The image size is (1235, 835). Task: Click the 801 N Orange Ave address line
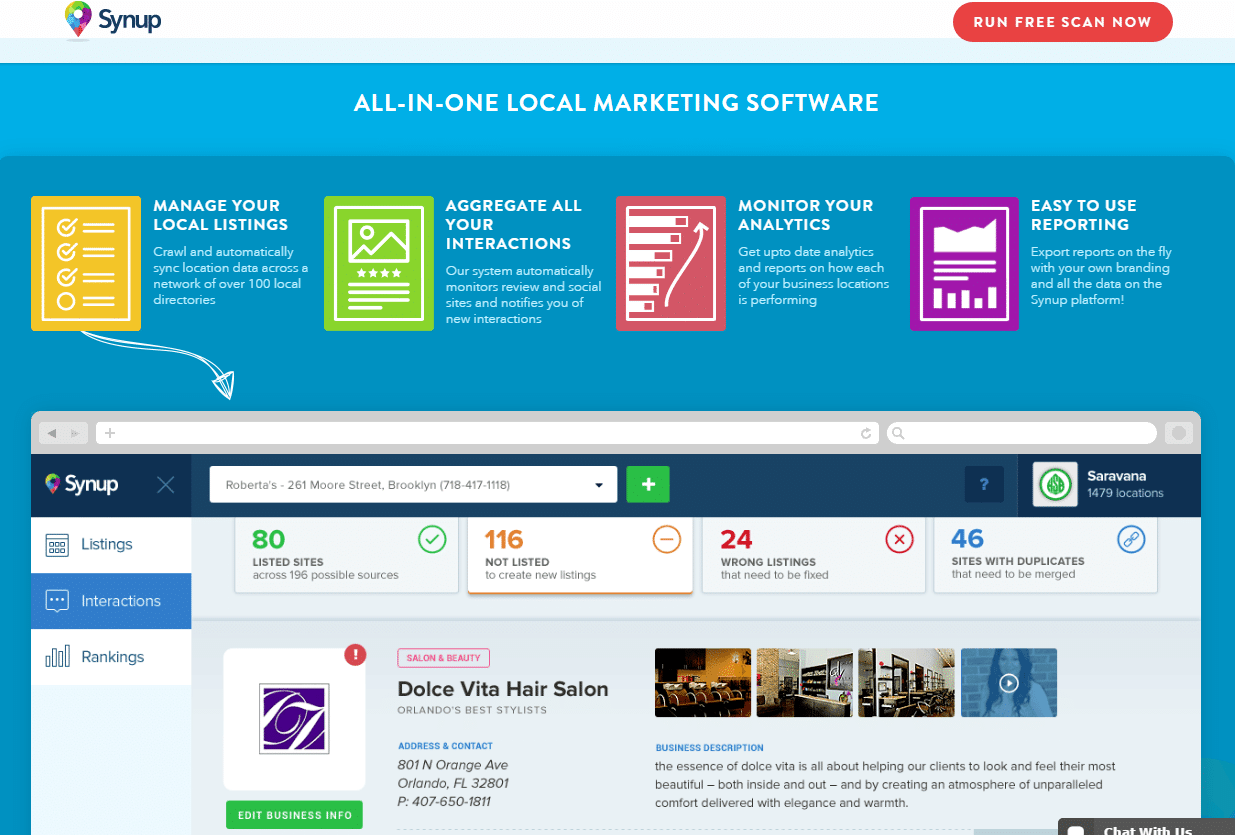pos(453,765)
